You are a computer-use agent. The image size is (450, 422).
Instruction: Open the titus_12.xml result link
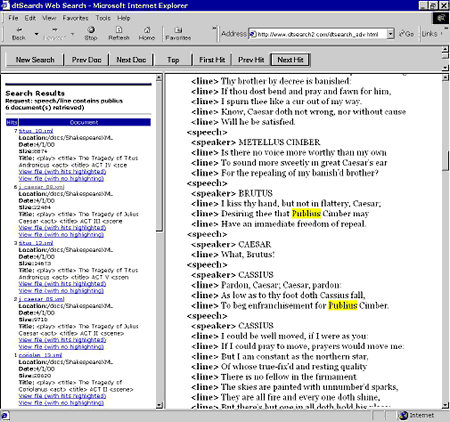[36, 243]
